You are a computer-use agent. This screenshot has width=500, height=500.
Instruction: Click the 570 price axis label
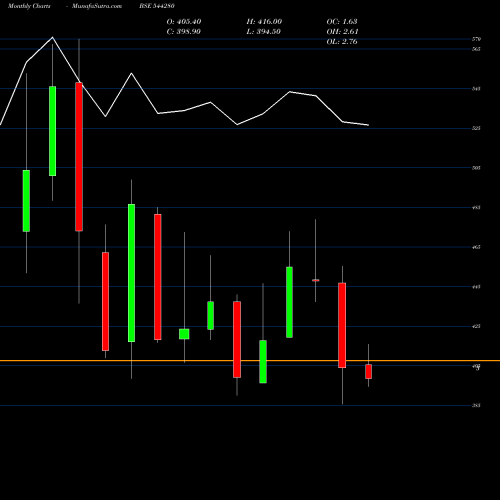click(x=476, y=39)
